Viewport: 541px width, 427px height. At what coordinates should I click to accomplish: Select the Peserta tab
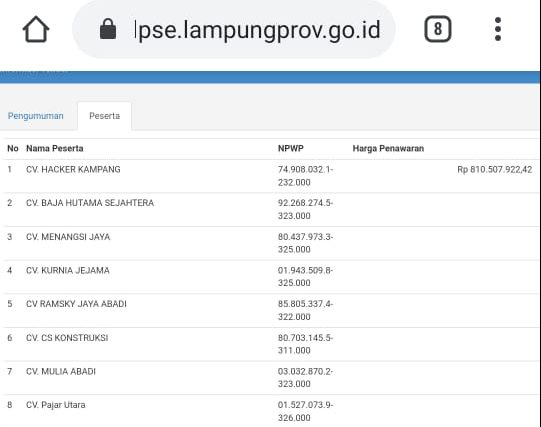[x=105, y=116]
